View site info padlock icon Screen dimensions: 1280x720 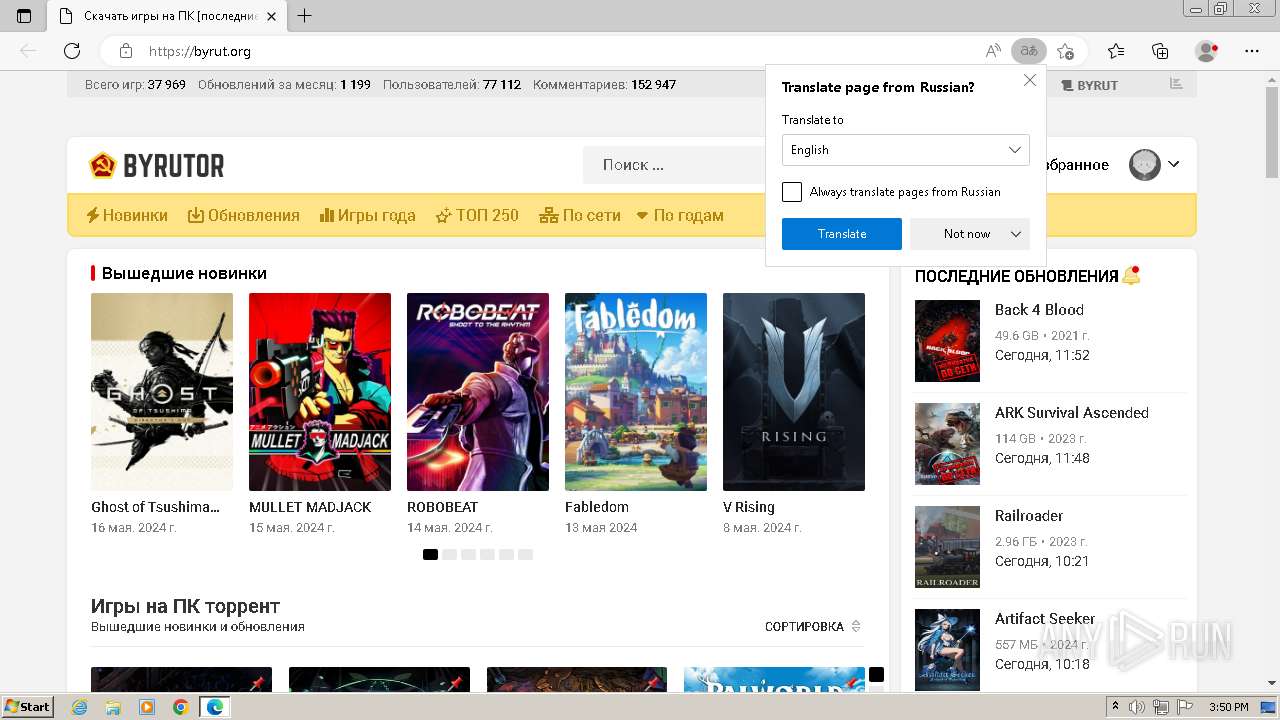(x=126, y=51)
